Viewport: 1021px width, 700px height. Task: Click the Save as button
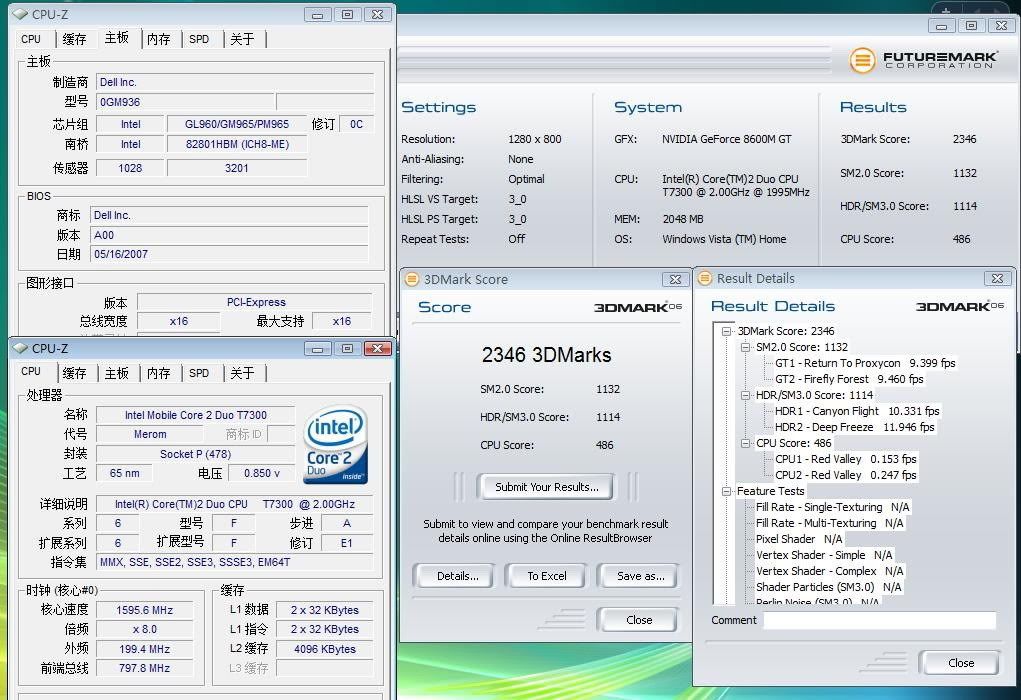pyautogui.click(x=640, y=576)
